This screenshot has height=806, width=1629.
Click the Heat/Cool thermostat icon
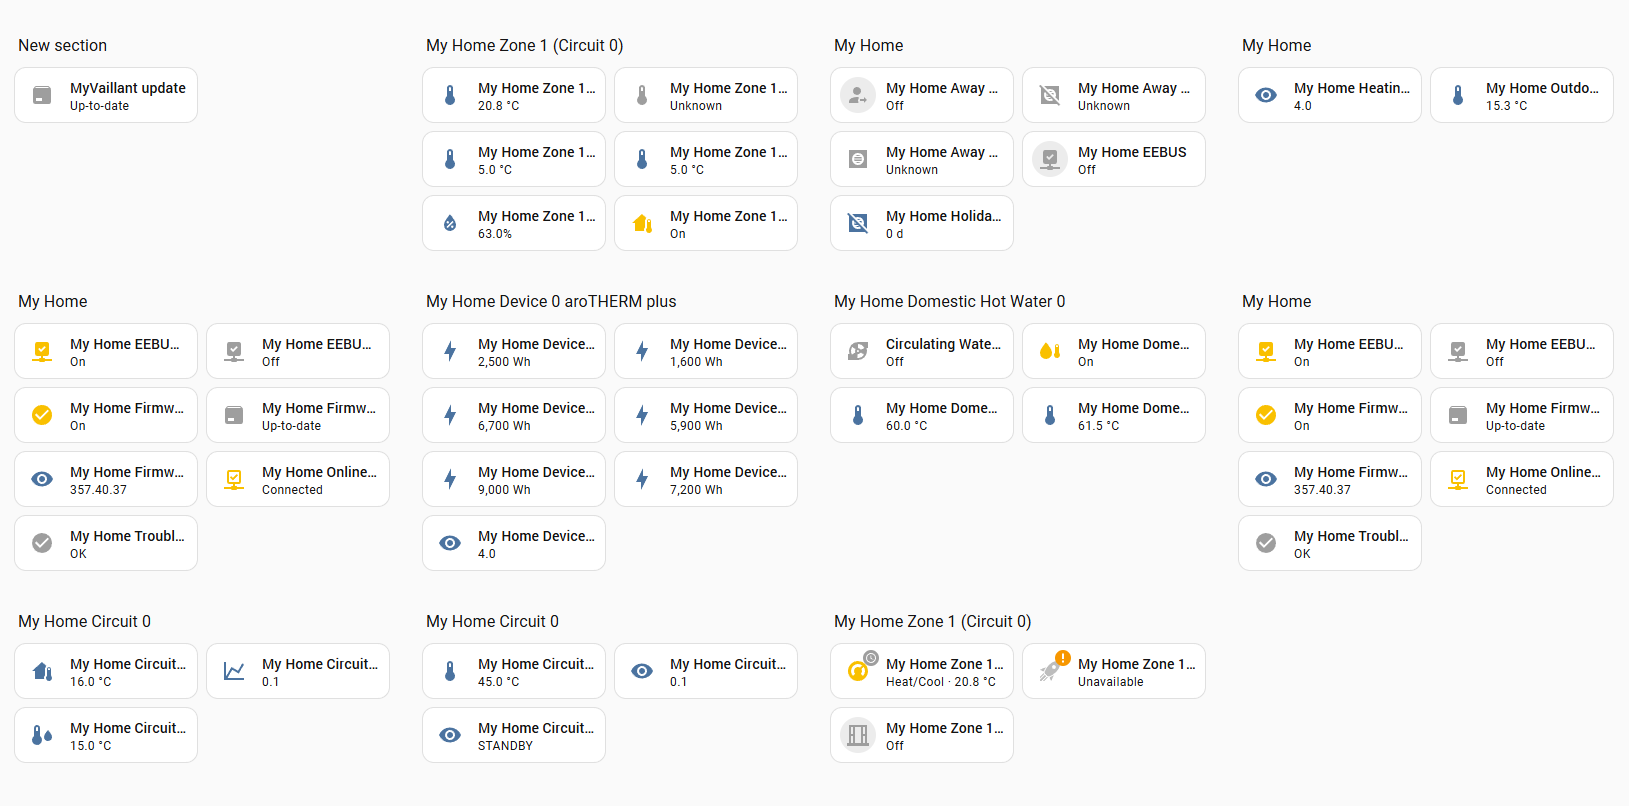pos(858,671)
